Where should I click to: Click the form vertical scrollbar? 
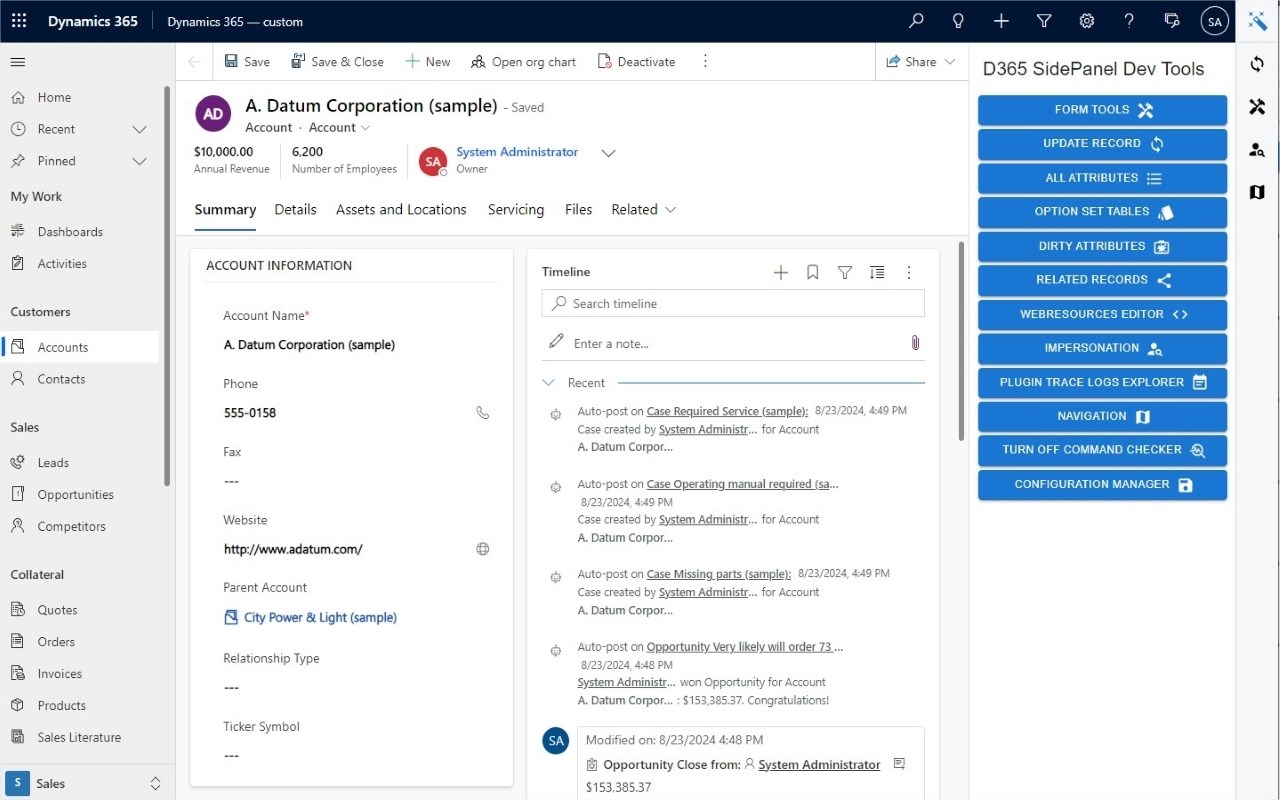tap(962, 340)
